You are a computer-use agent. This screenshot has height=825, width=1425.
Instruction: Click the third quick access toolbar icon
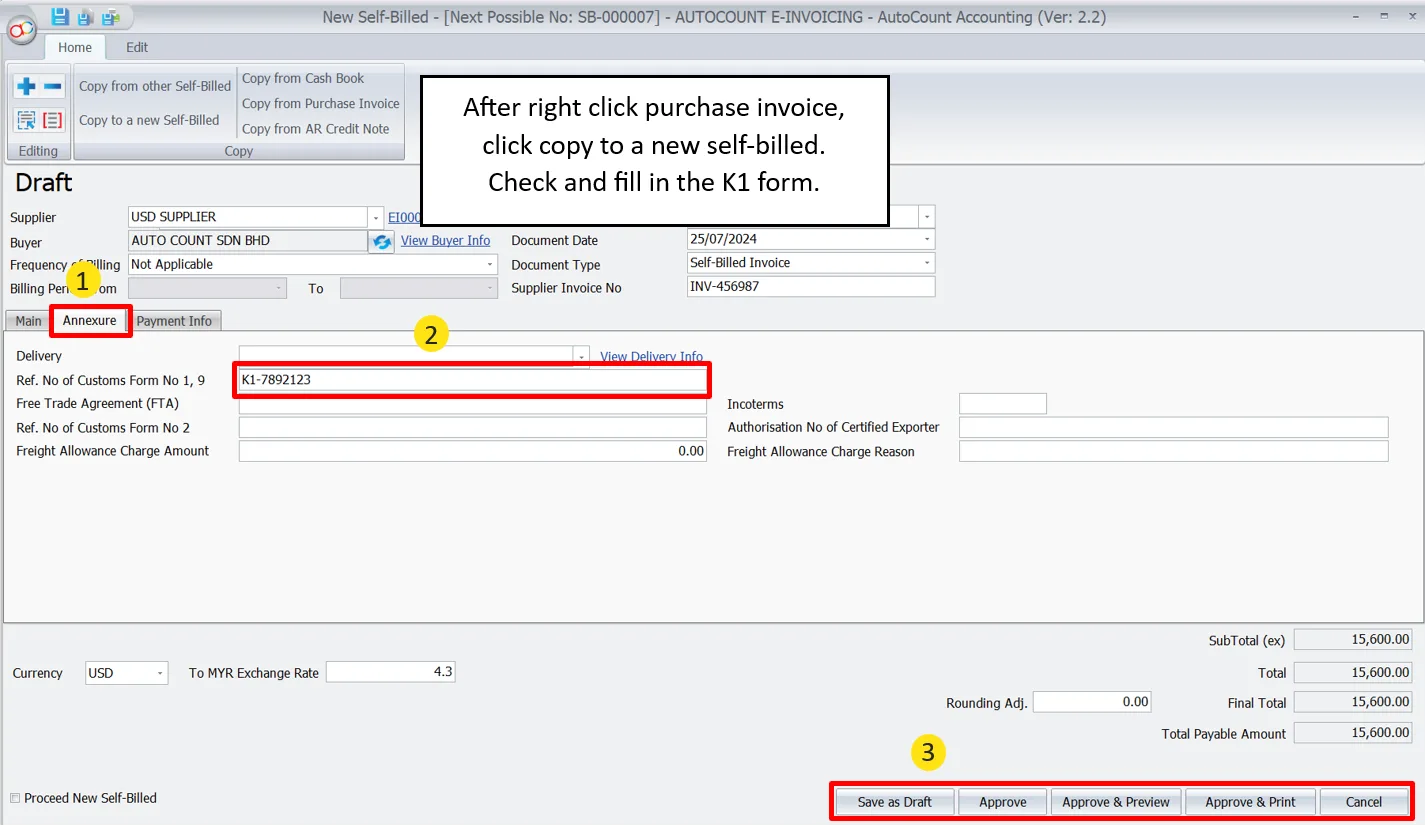click(110, 17)
